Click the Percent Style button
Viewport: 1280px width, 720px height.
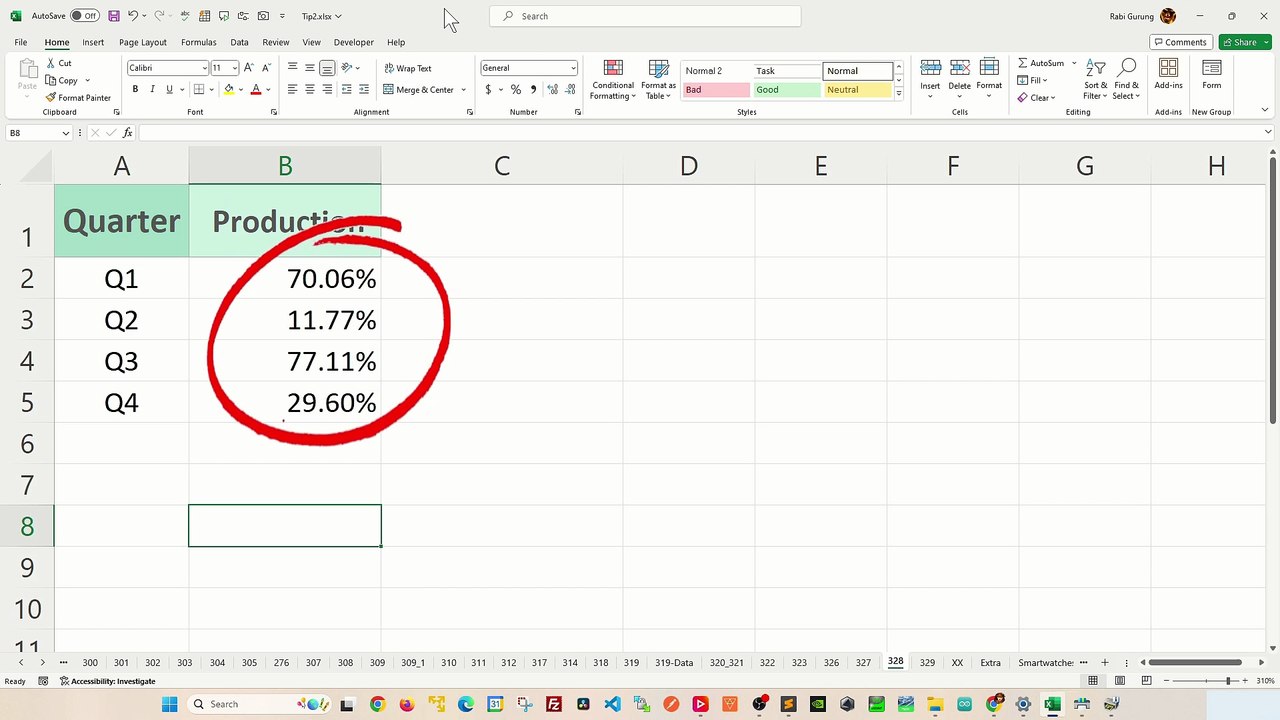point(516,89)
